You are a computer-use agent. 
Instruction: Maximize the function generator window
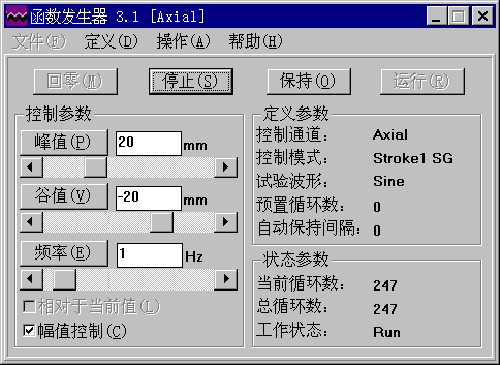coord(458,16)
